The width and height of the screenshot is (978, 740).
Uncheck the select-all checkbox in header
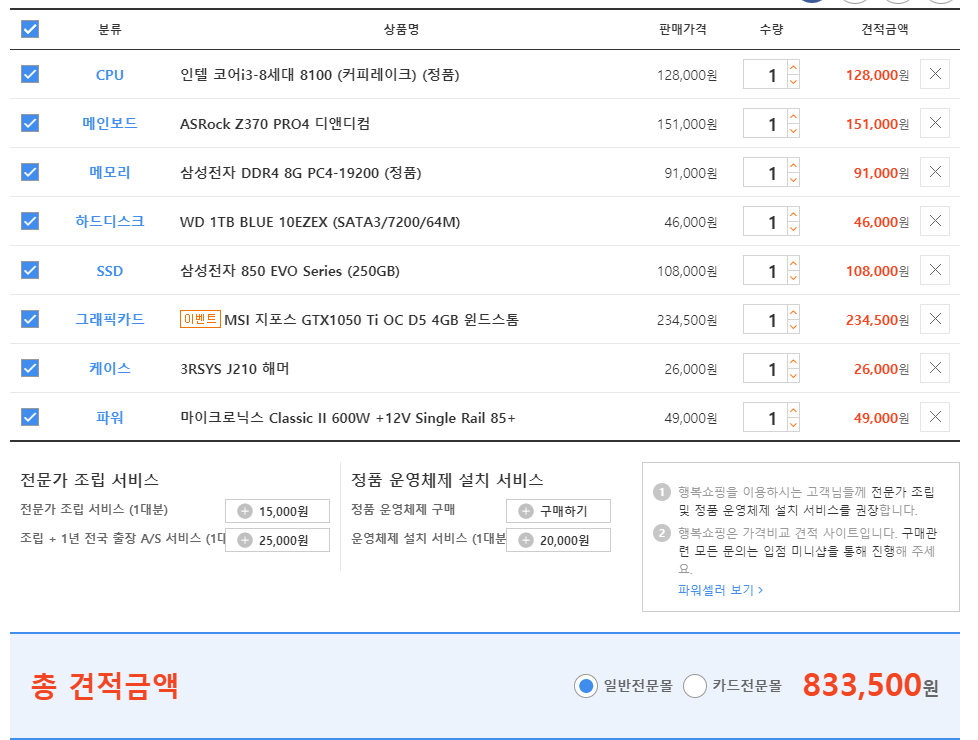(x=30, y=29)
